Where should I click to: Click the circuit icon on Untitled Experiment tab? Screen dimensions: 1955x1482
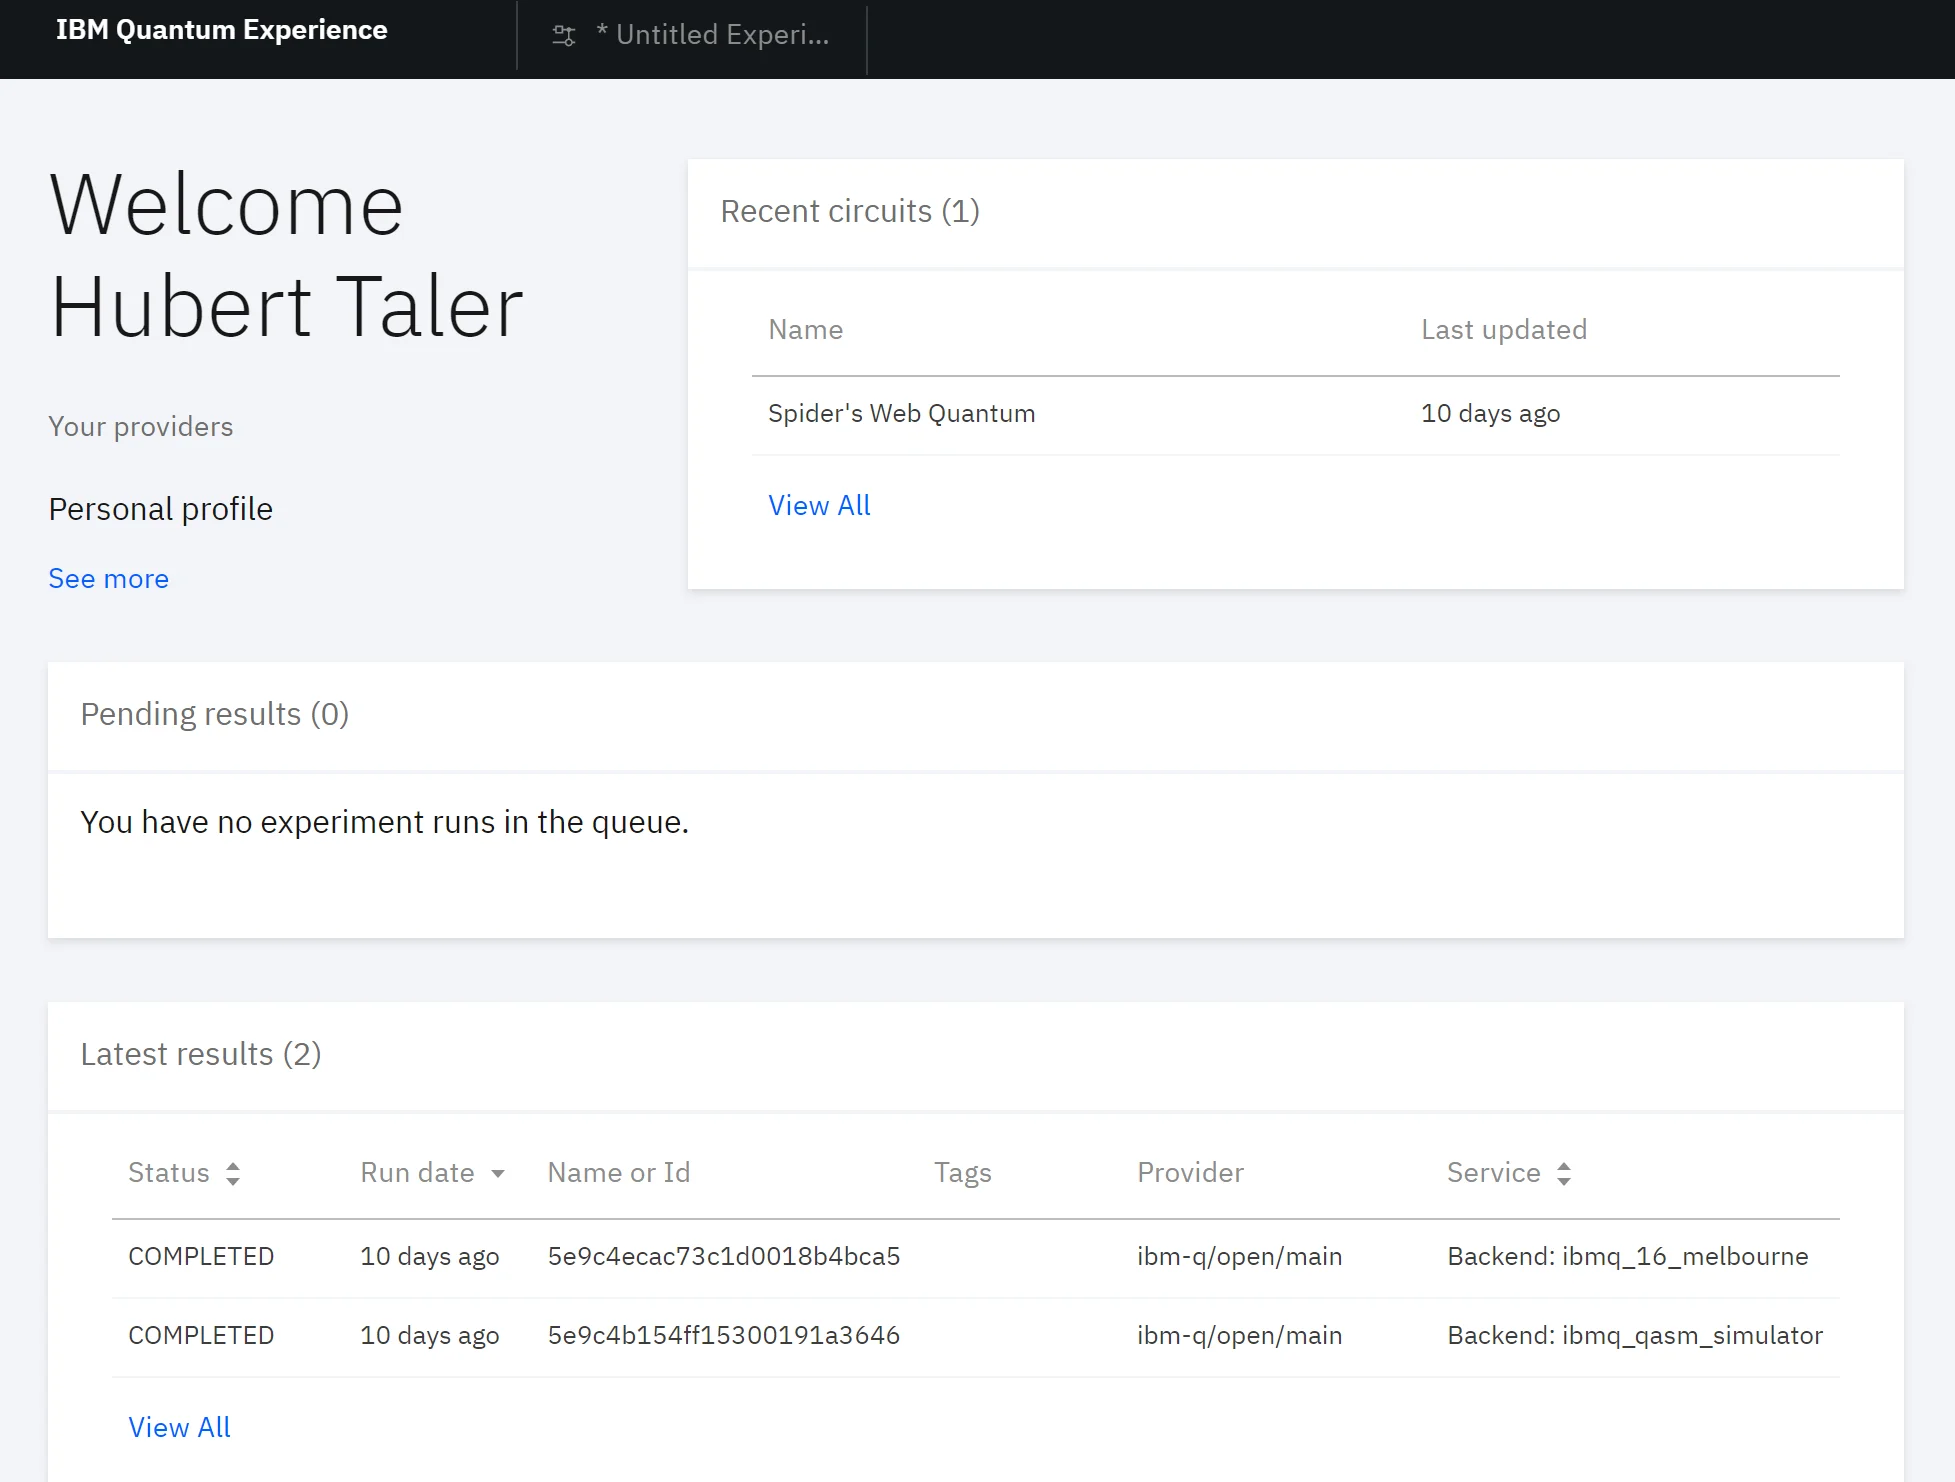[x=564, y=36]
